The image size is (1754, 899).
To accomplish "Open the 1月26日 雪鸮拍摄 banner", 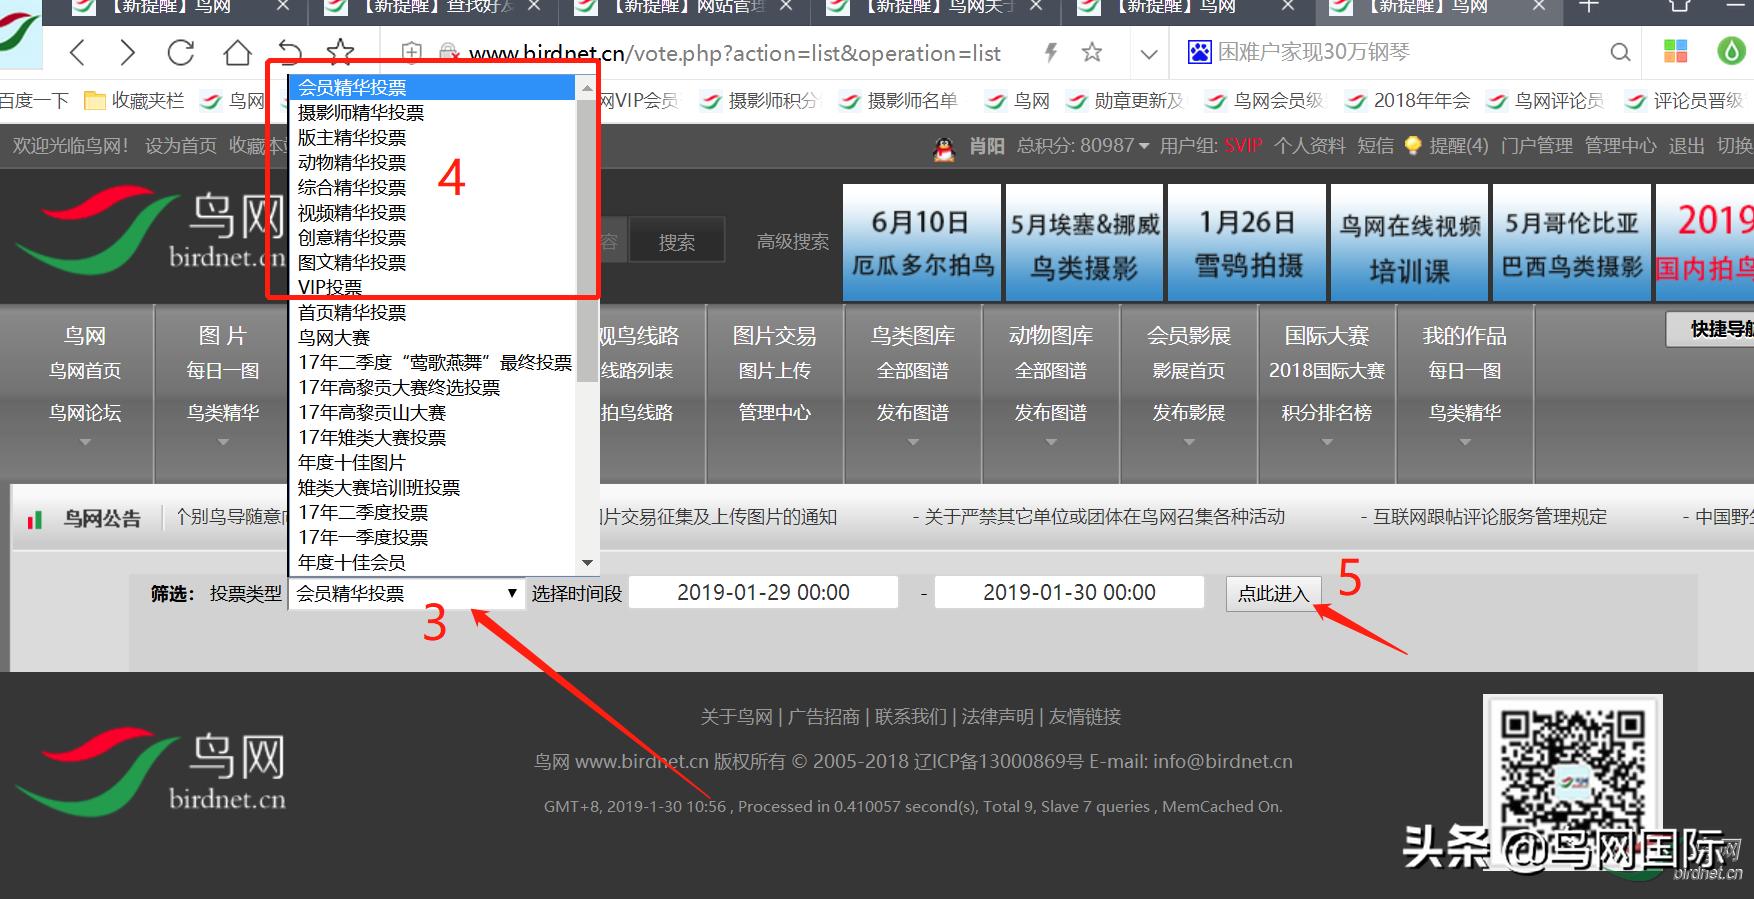I will [1247, 242].
